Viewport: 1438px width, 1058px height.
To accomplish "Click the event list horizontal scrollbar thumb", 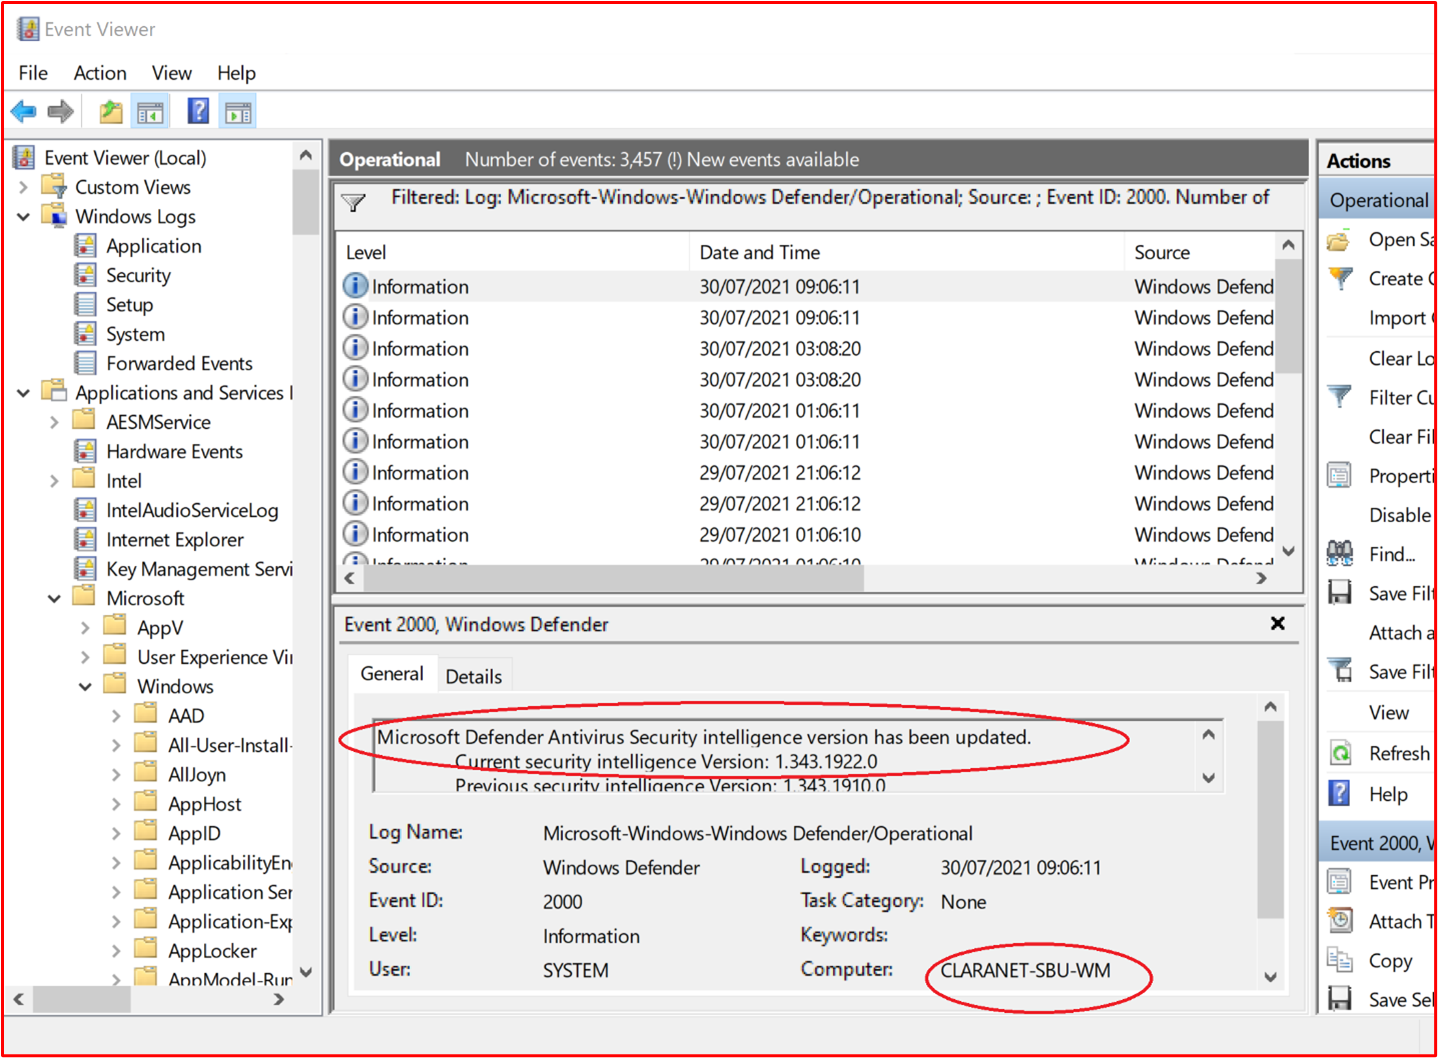I will [x=612, y=578].
